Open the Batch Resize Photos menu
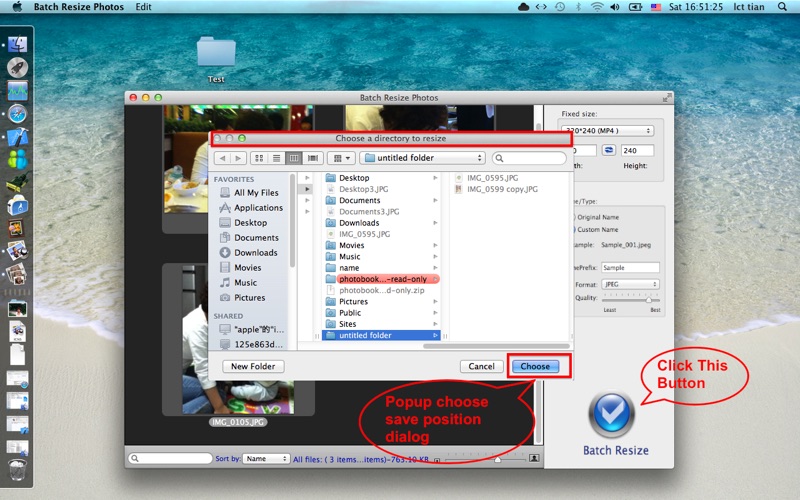This screenshot has width=800, height=500. click(x=79, y=7)
